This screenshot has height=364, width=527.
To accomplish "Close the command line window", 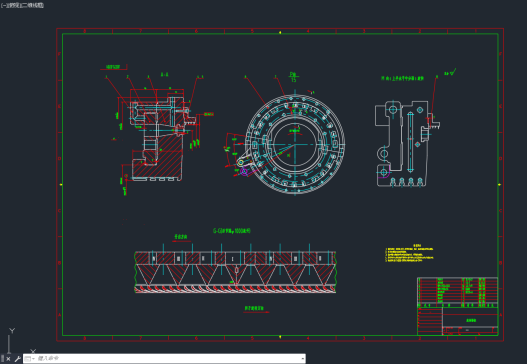I will click(x=8, y=359).
